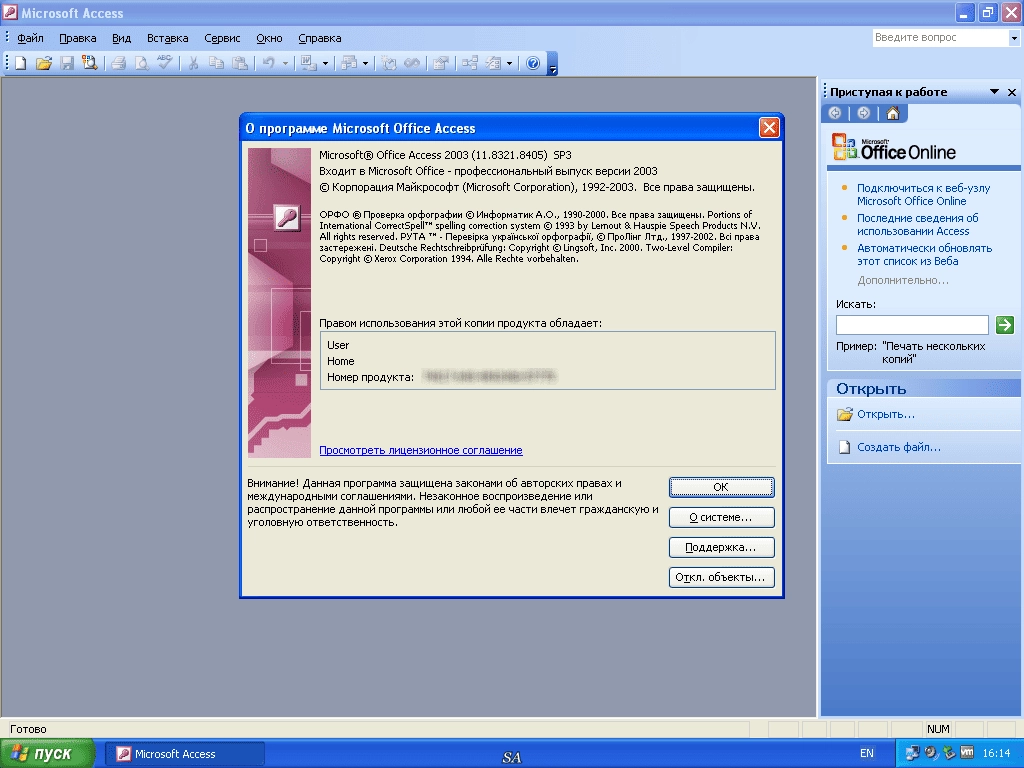Open the Файл menu
This screenshot has width=1024, height=768.
coord(30,38)
